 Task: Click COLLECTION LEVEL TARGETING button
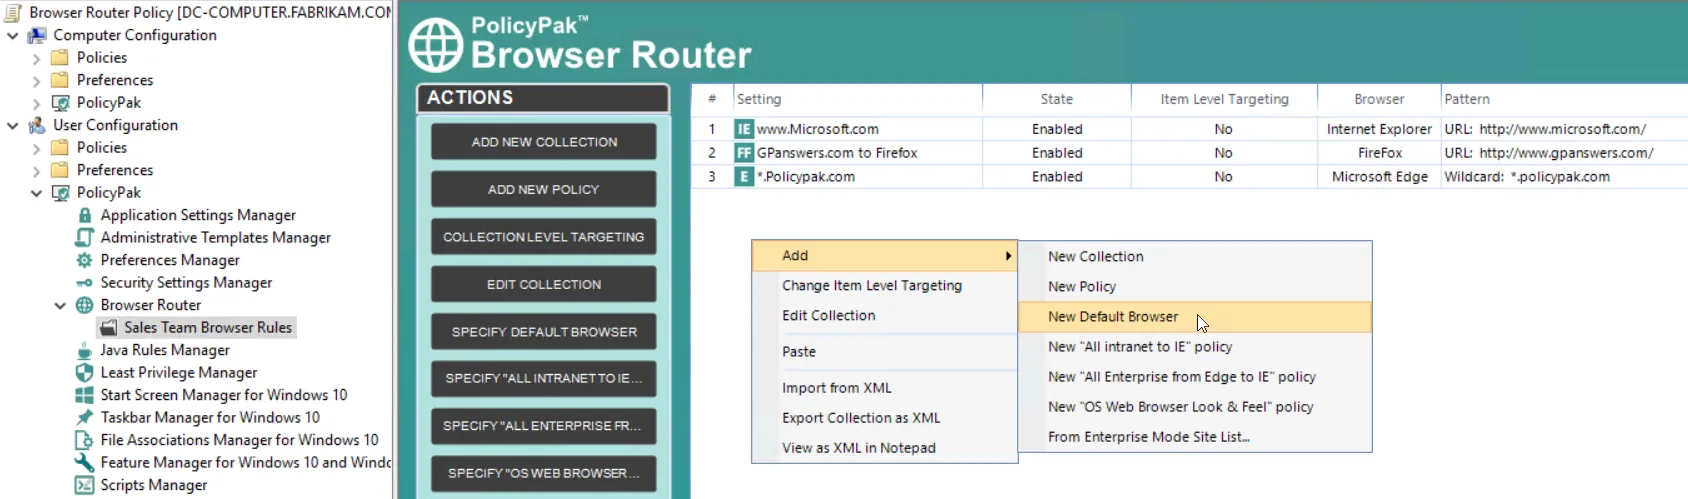click(x=544, y=237)
